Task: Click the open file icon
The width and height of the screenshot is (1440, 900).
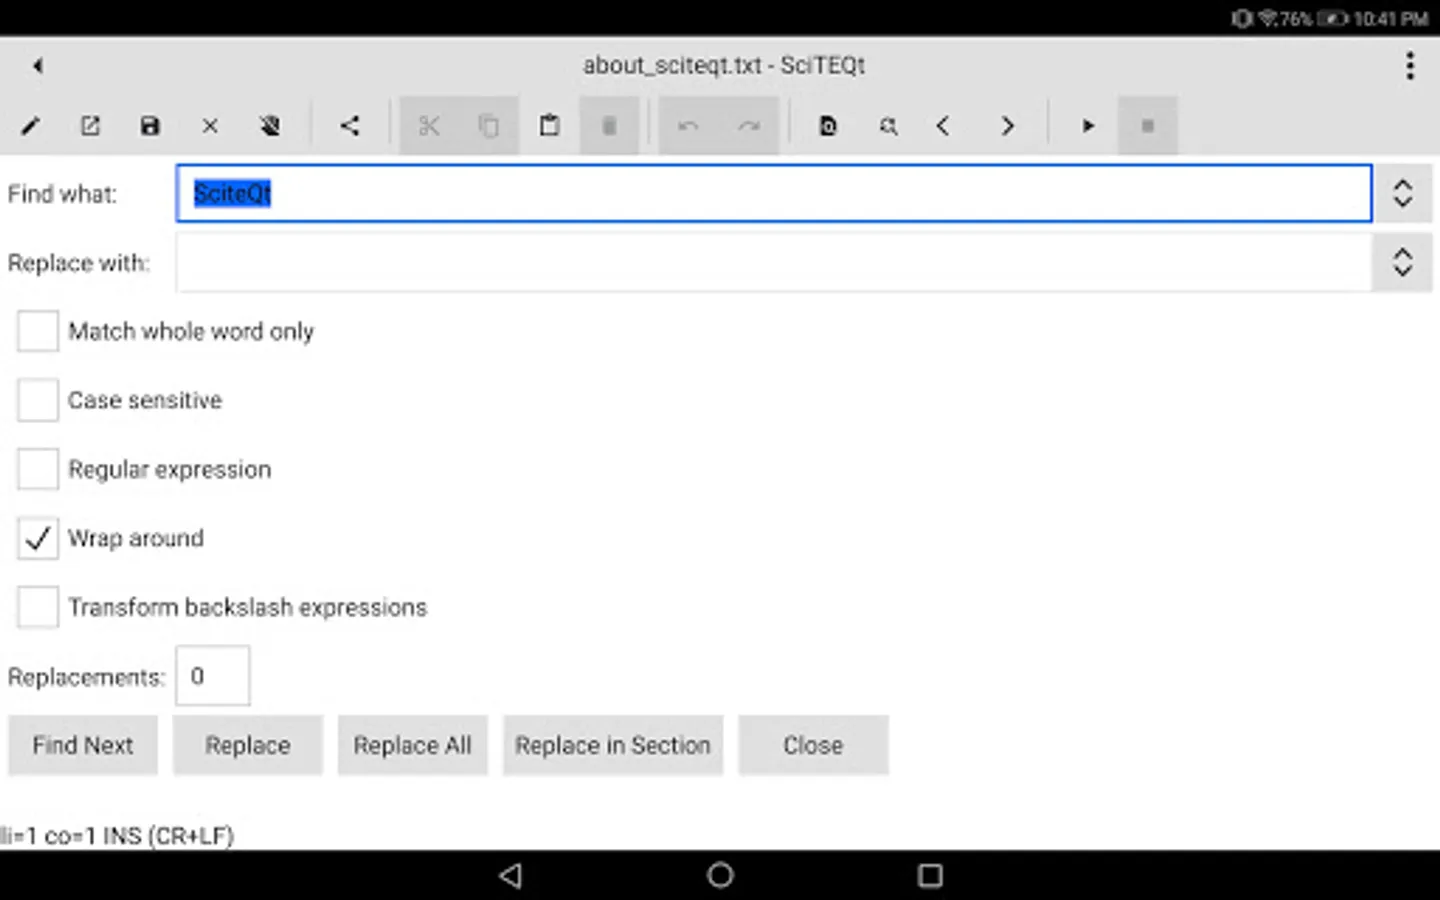Action: pos(90,126)
